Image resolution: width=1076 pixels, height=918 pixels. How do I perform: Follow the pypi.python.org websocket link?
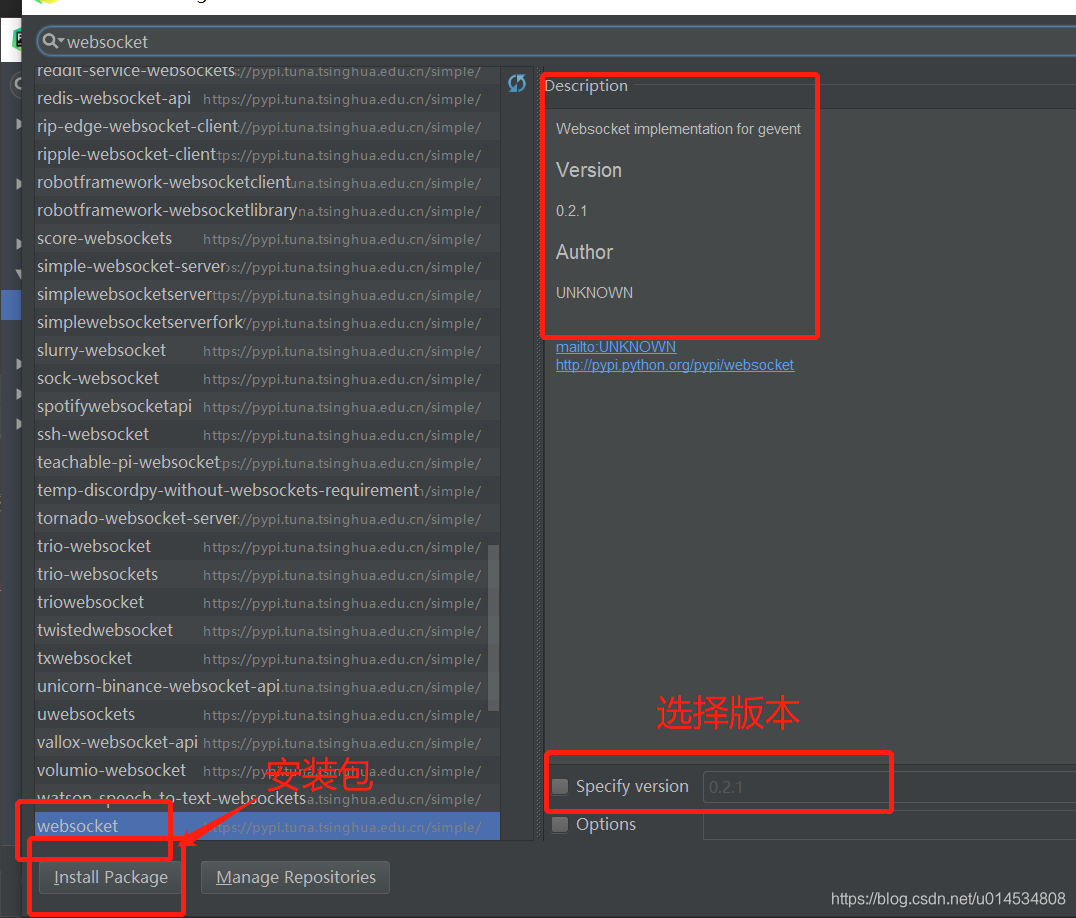pyautogui.click(x=675, y=364)
